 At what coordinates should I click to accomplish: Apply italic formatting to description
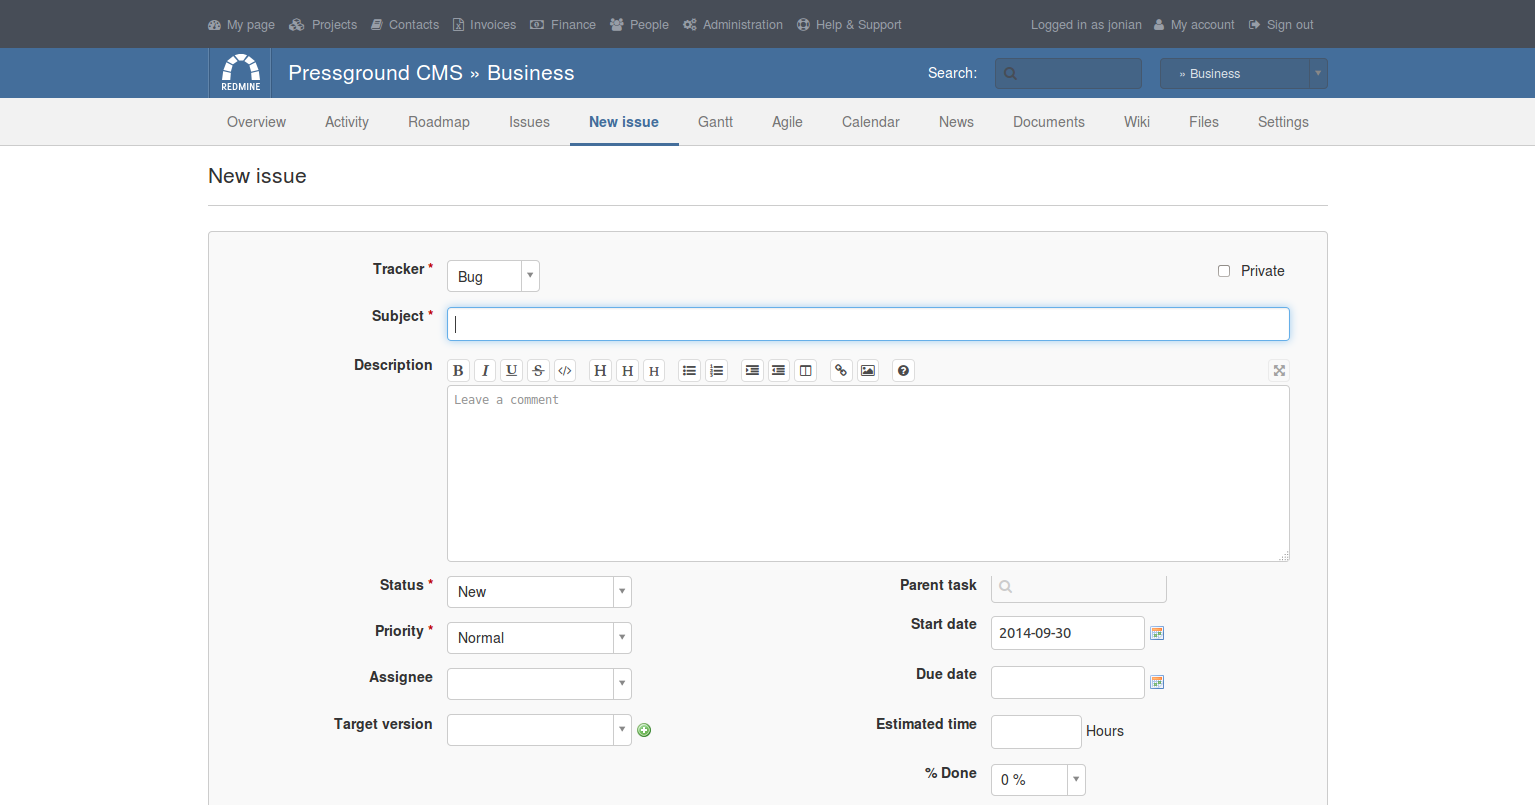(x=485, y=371)
